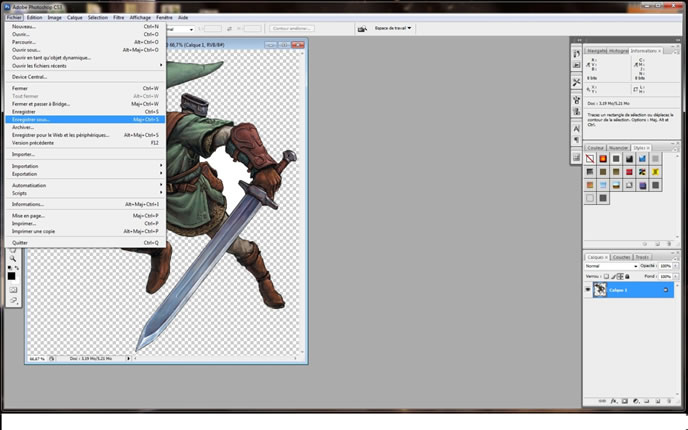
Task: Click the link layers icon
Action: (602, 401)
